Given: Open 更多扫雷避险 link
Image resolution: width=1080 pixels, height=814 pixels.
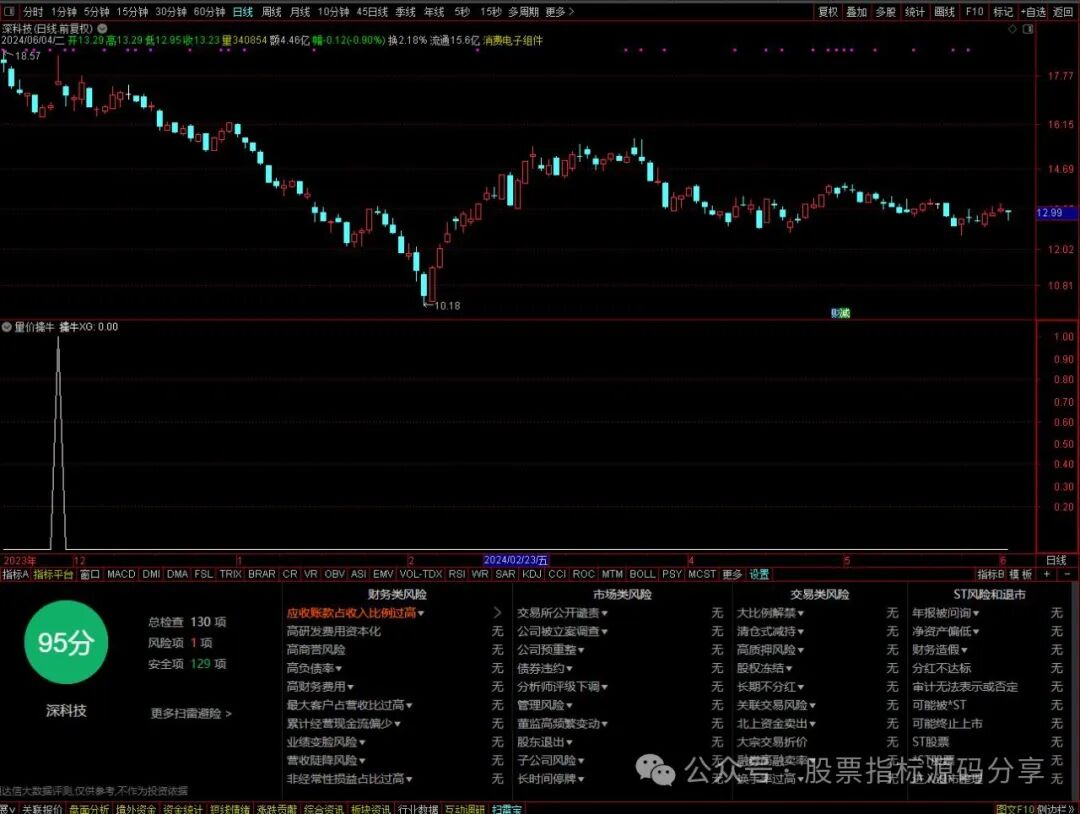Looking at the screenshot, I should click(x=191, y=713).
